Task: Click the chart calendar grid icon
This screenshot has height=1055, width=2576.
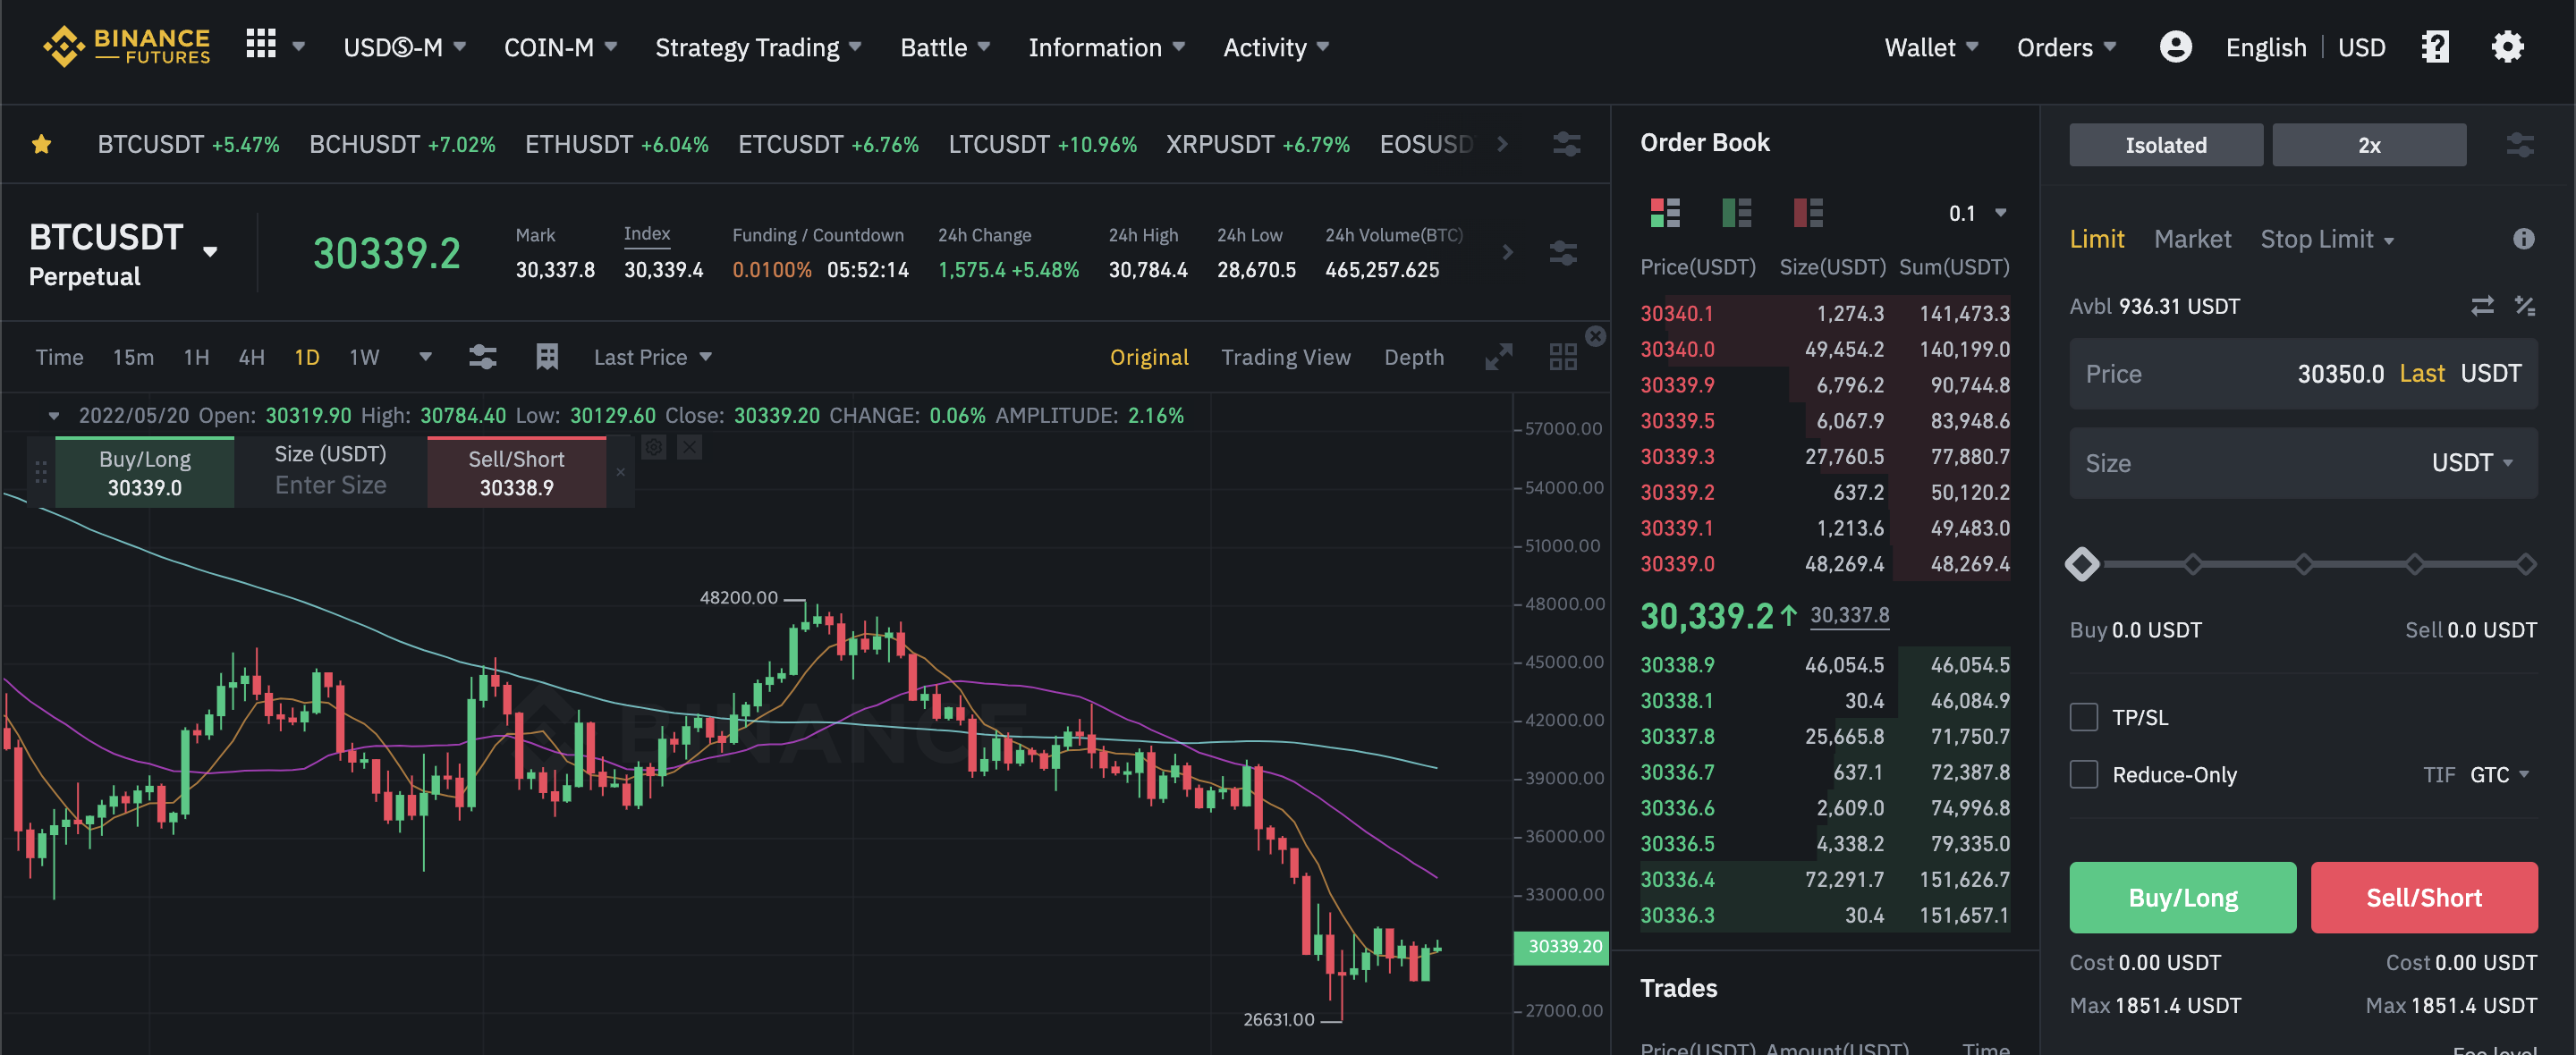Action: (547, 357)
